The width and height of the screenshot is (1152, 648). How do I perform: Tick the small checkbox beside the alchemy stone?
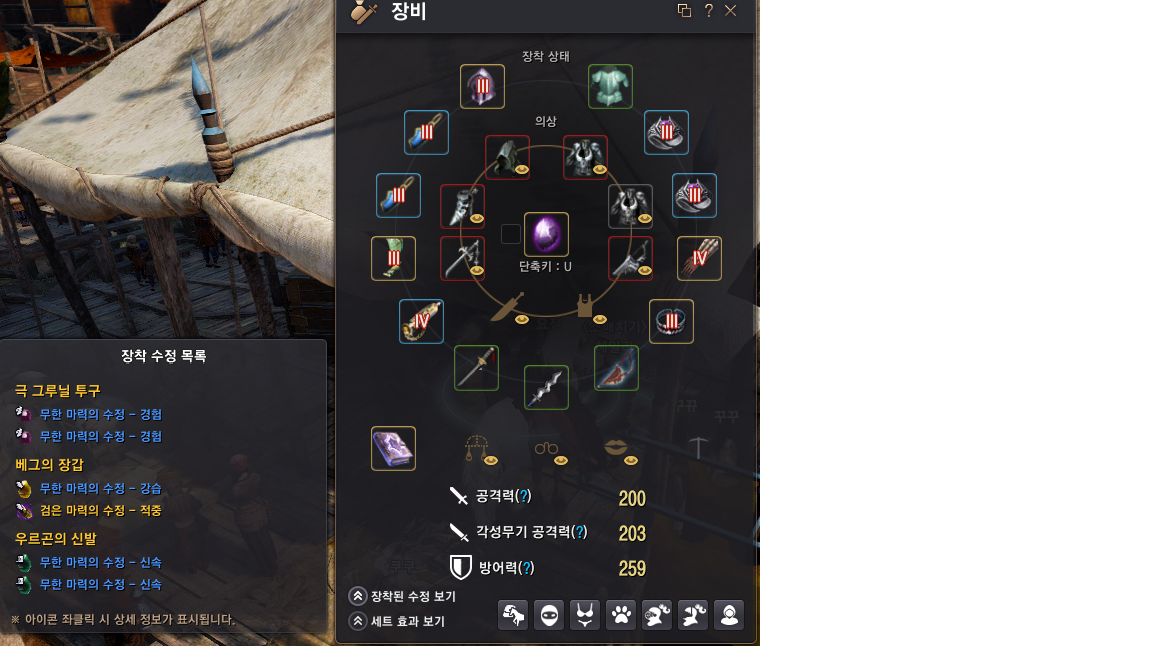pyautogui.click(x=511, y=234)
